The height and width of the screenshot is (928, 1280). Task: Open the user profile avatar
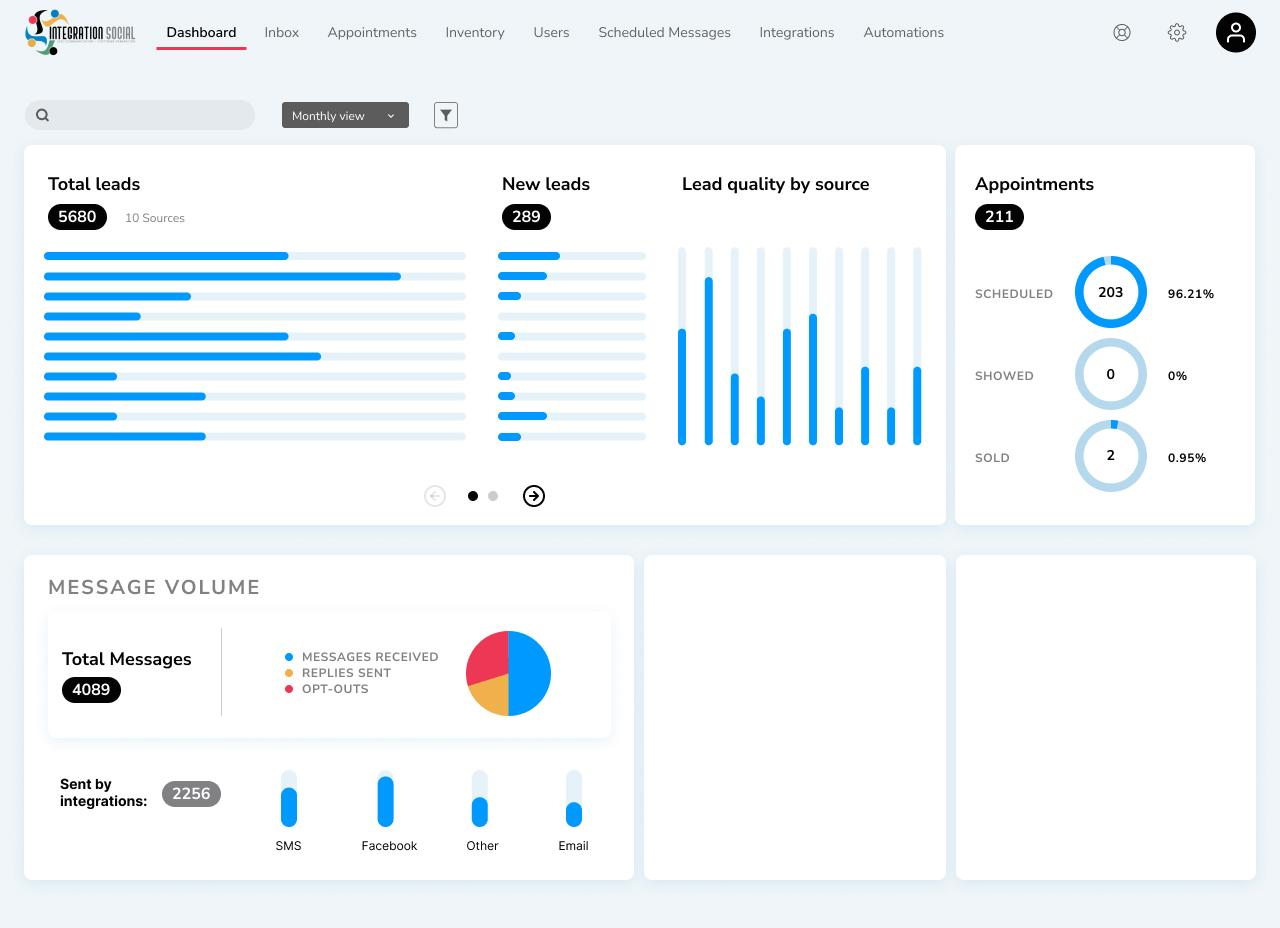point(1236,32)
